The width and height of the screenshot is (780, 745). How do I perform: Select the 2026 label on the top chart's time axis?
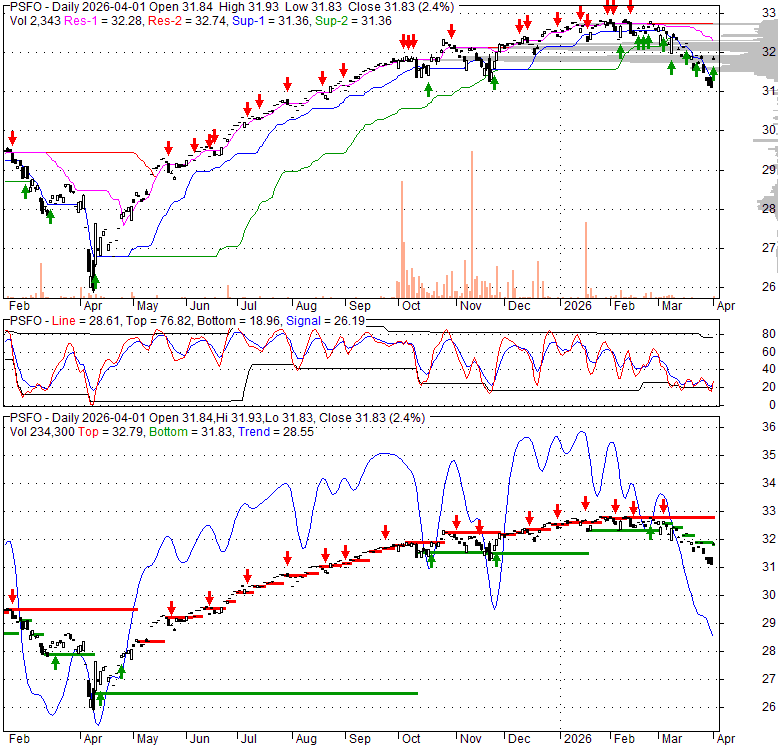(x=577, y=306)
